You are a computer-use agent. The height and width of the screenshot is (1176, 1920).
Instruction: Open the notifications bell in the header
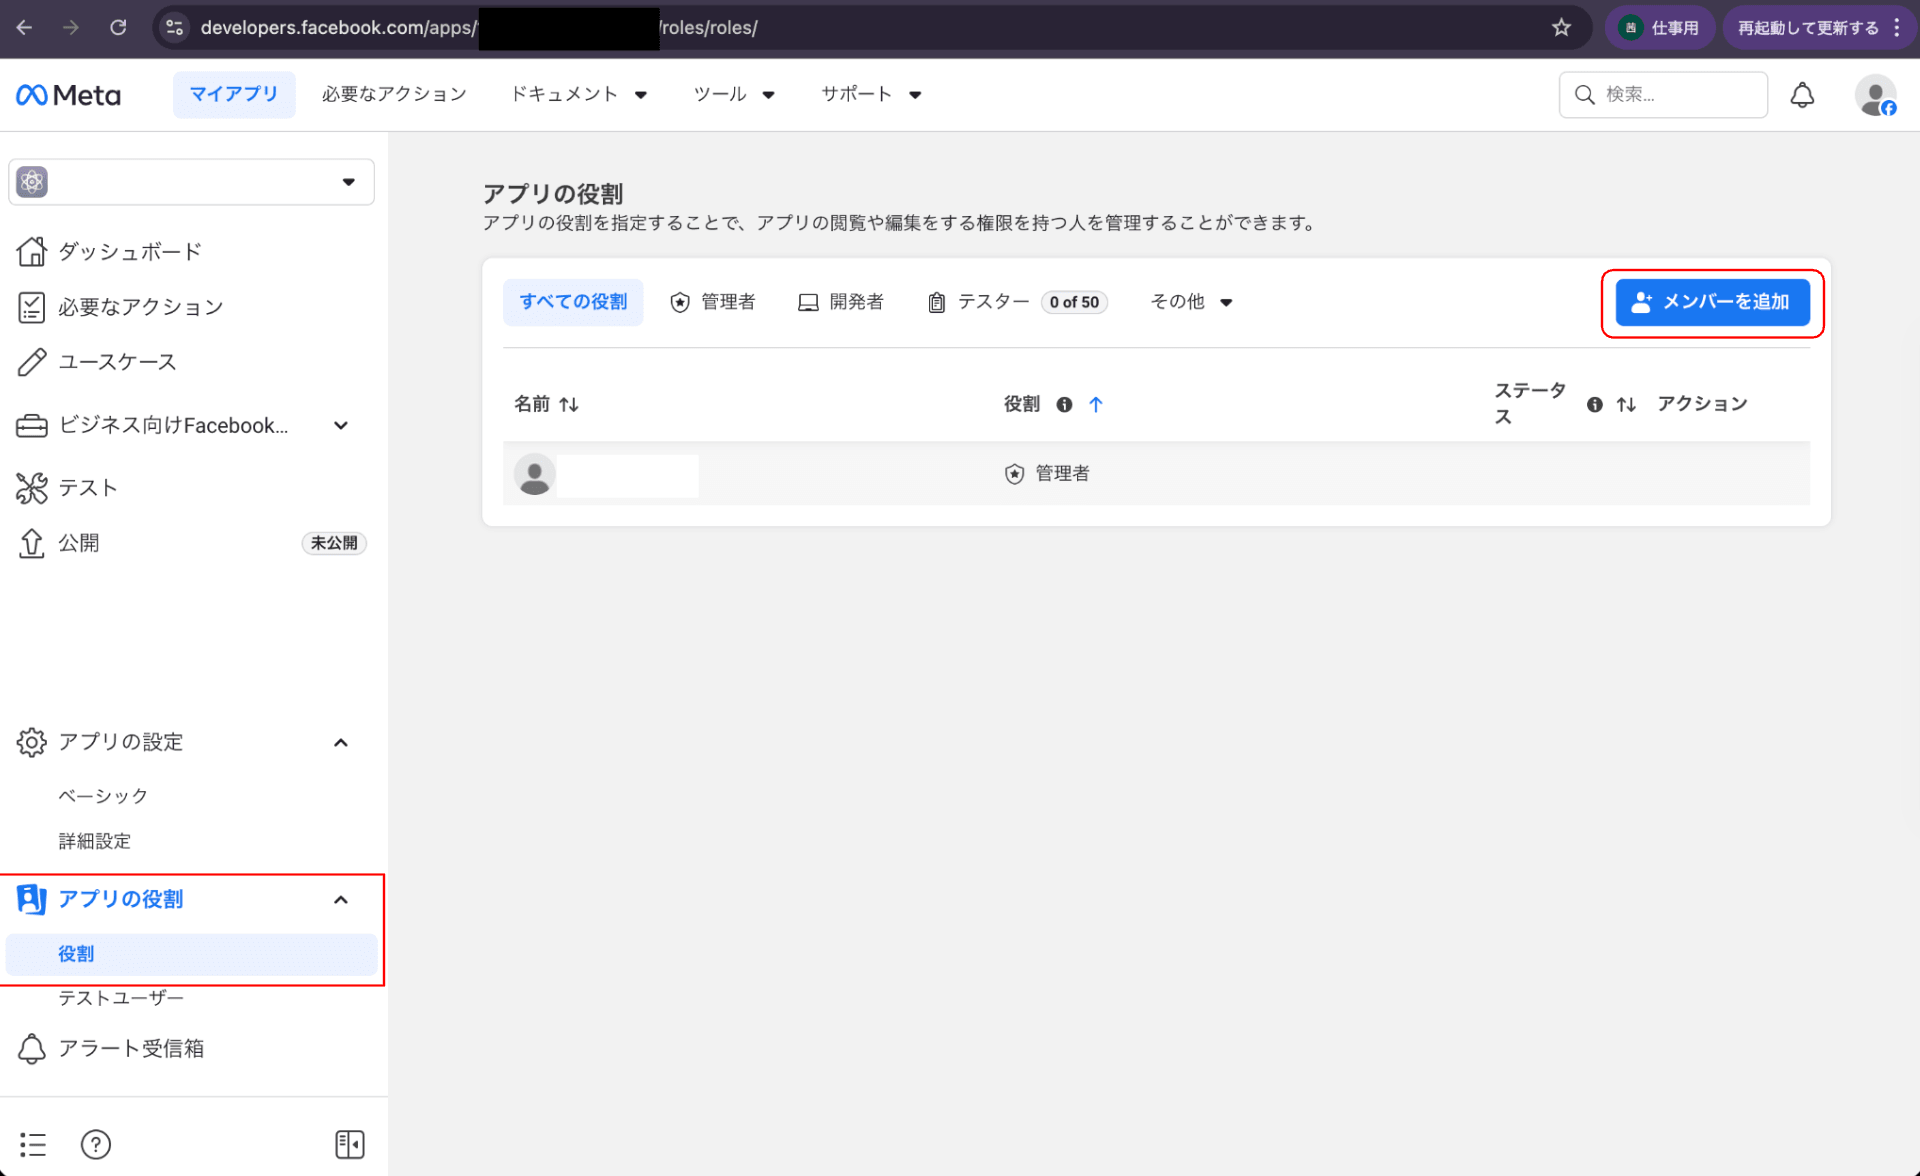[1802, 94]
